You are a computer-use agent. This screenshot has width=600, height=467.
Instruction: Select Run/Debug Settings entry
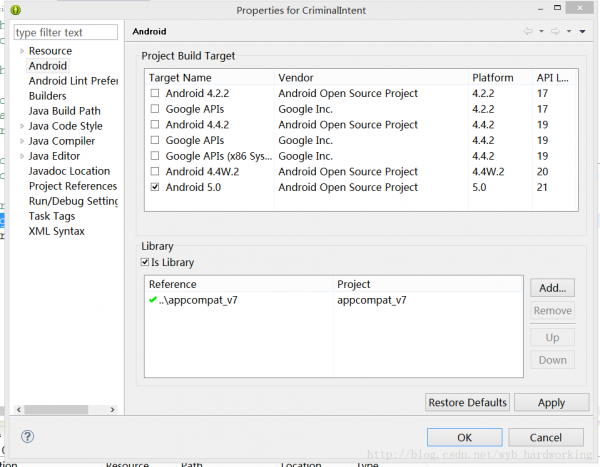click(73, 201)
